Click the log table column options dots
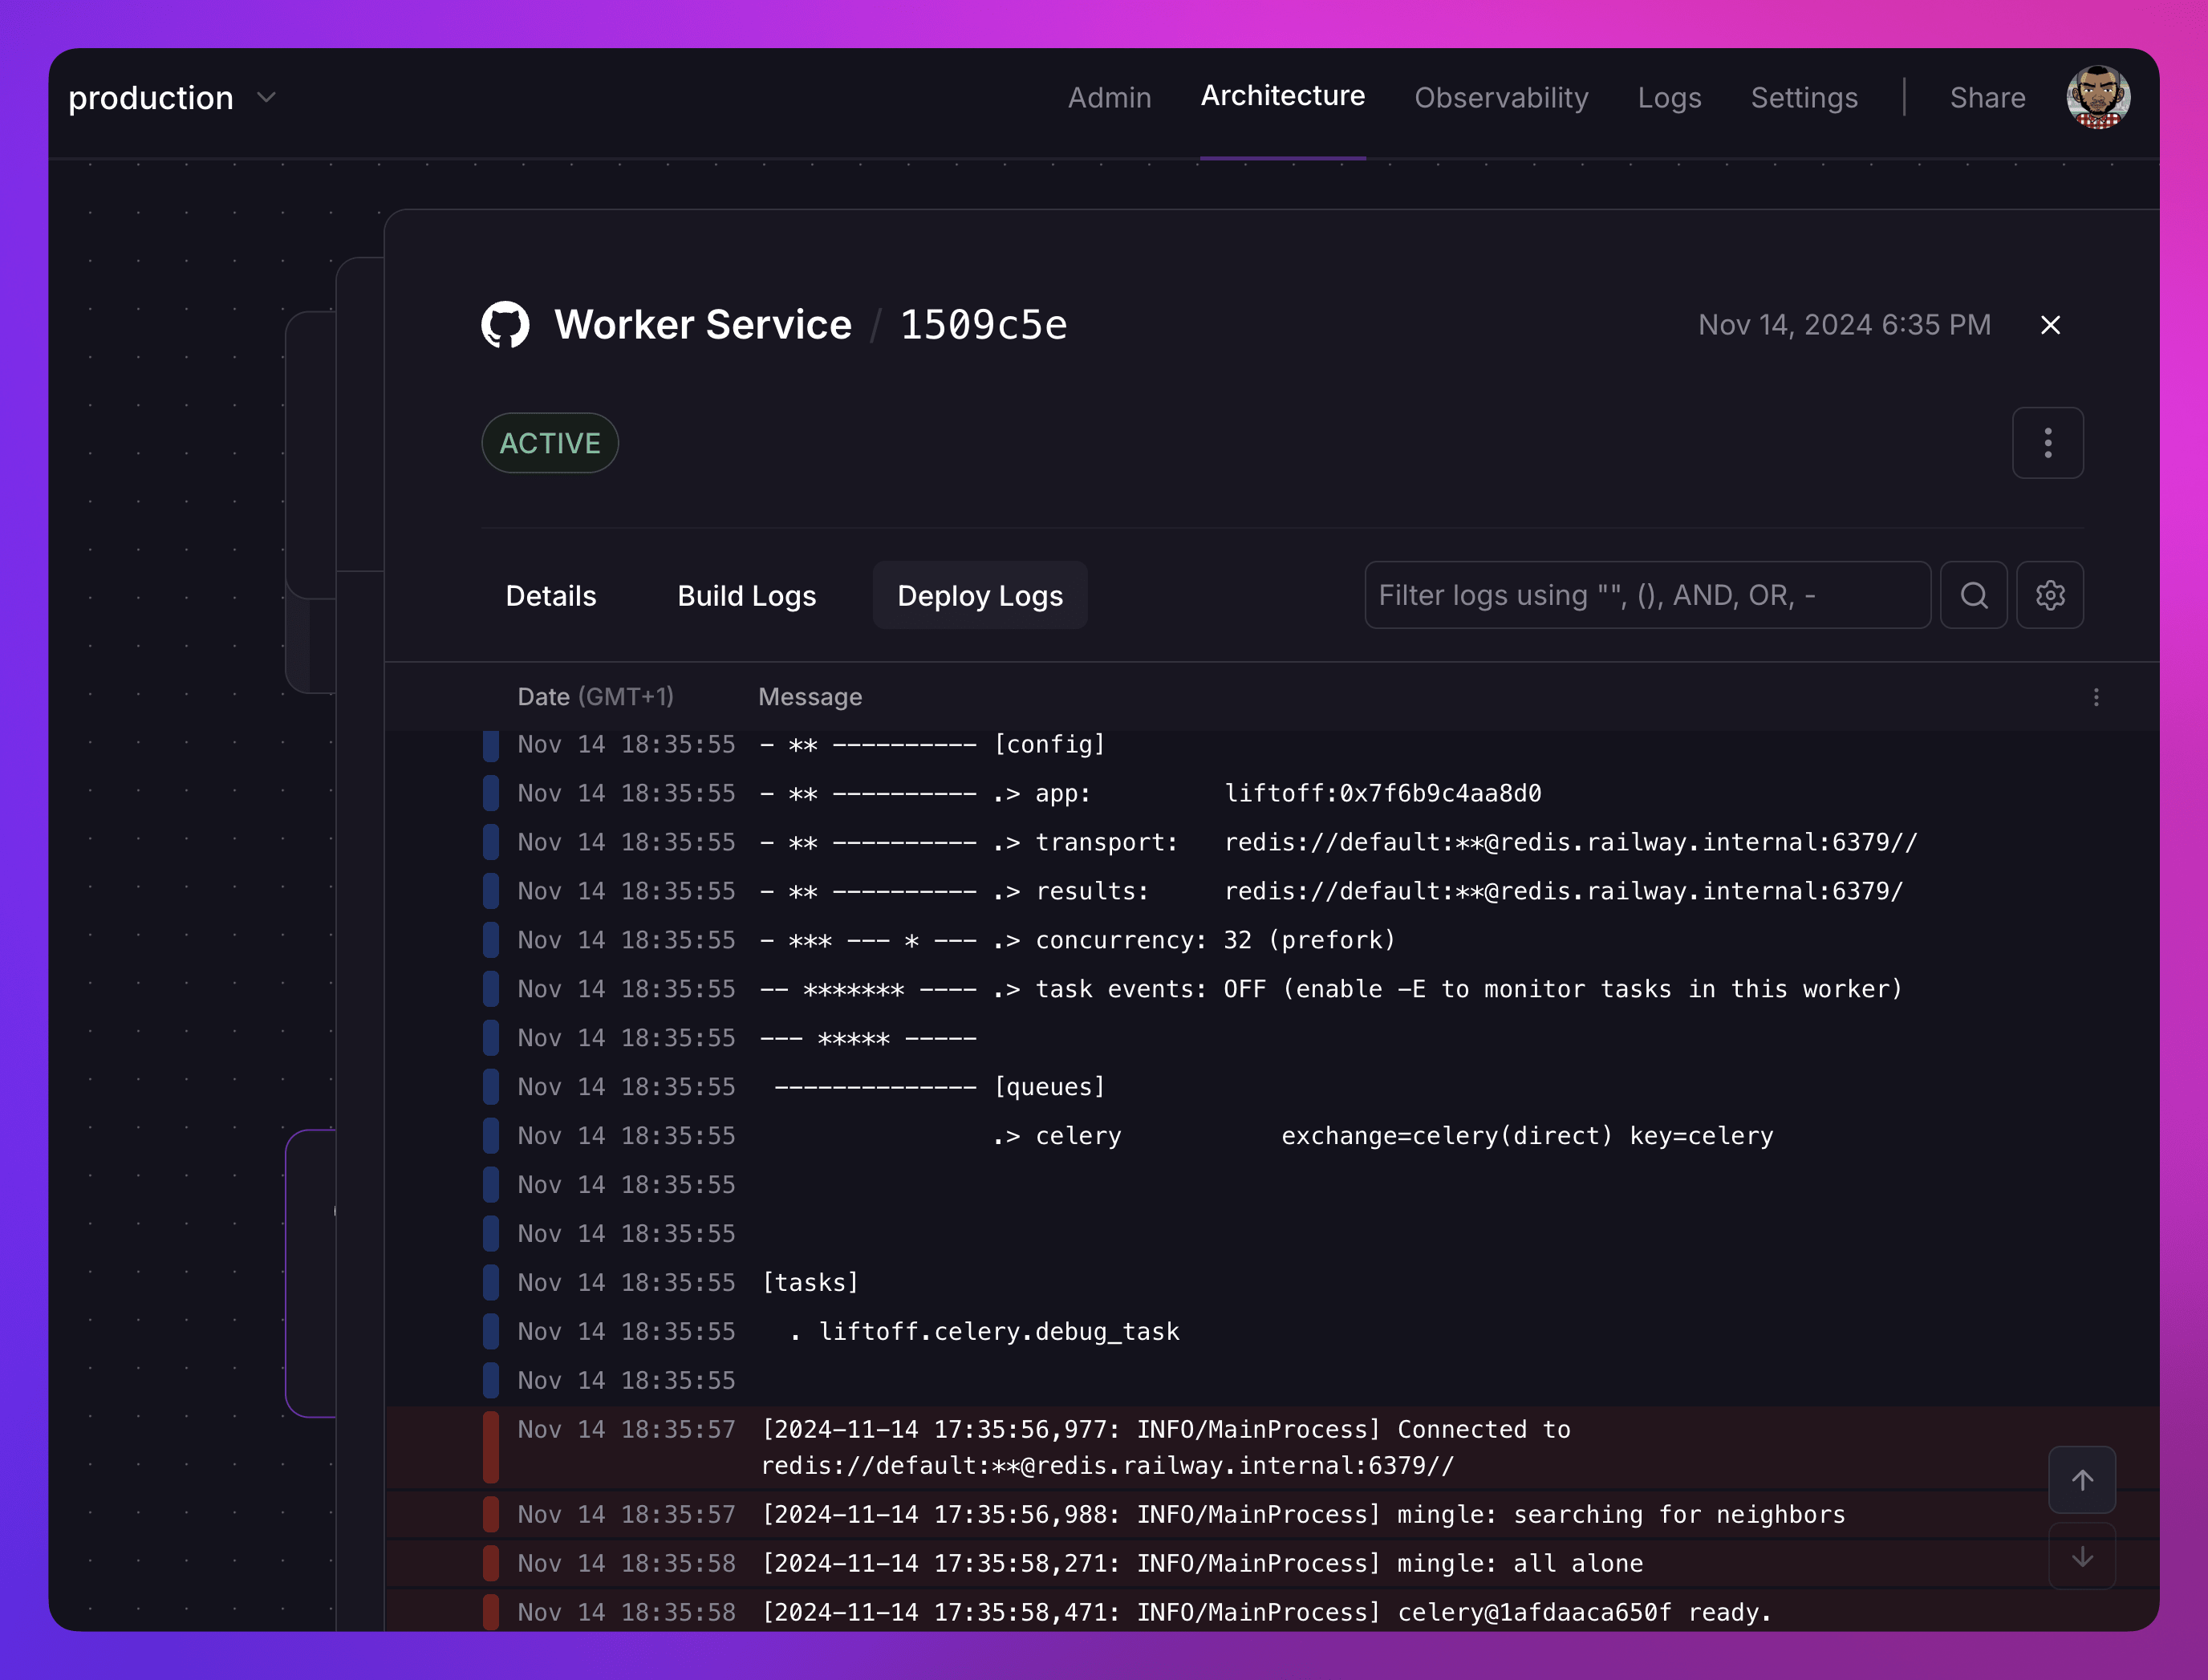The image size is (2208, 1680). click(x=2096, y=697)
